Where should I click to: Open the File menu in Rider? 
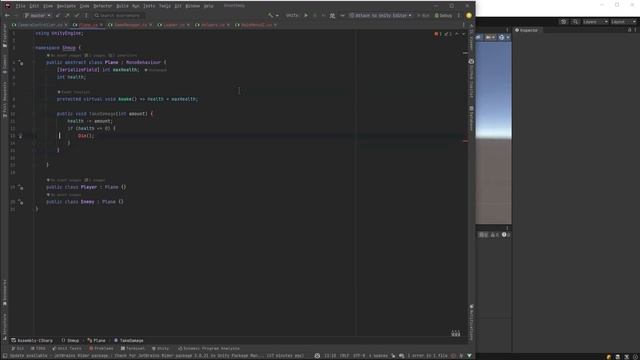[x=20, y=6]
